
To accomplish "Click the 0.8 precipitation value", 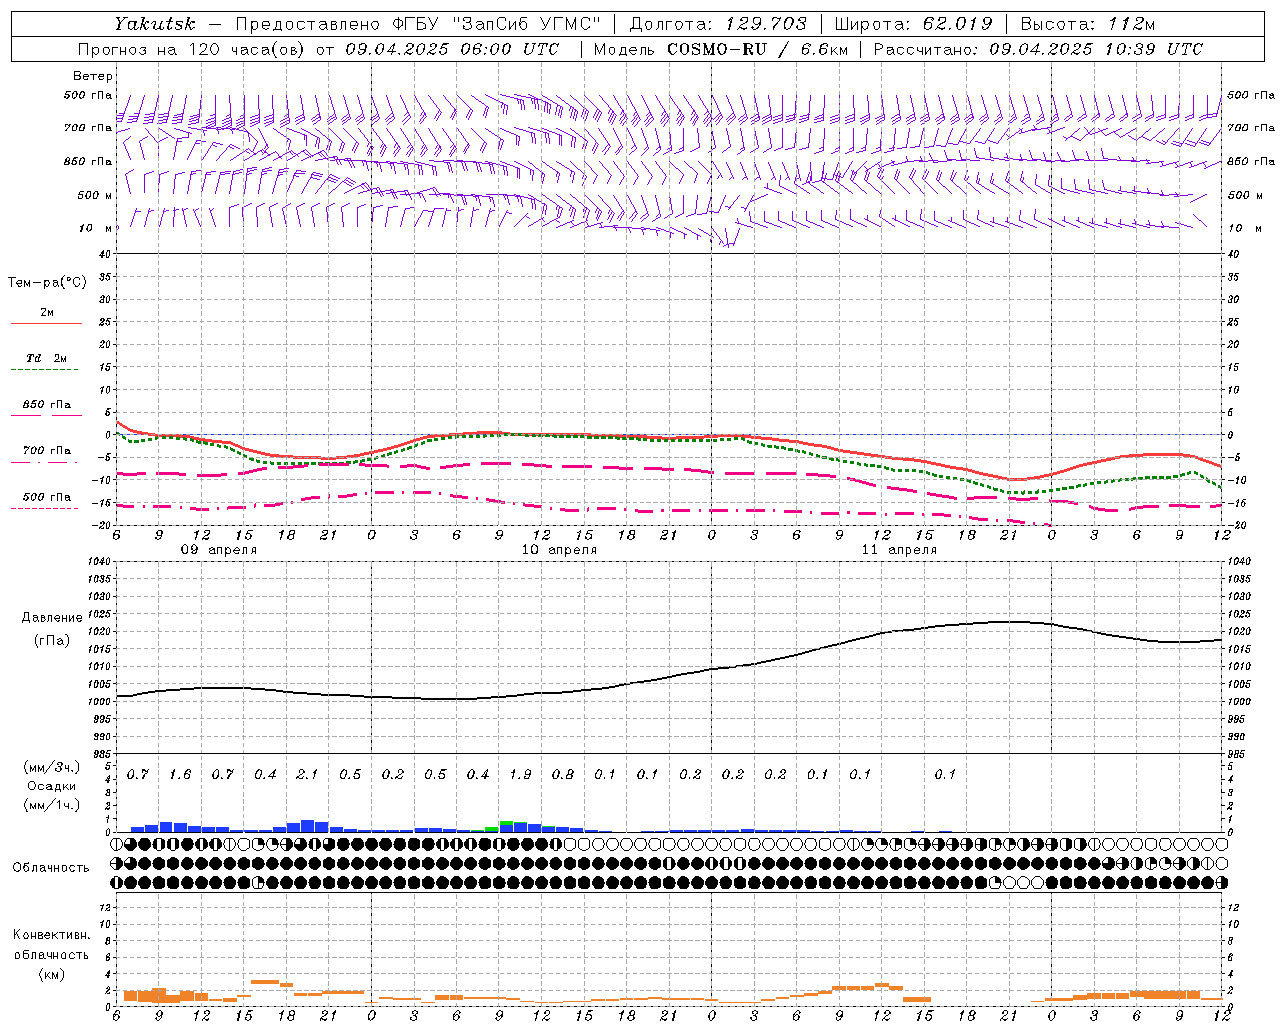I will 563,775.
